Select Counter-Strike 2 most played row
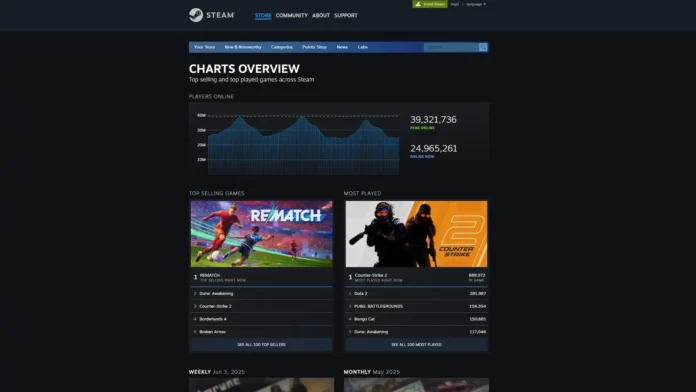 (x=416, y=277)
